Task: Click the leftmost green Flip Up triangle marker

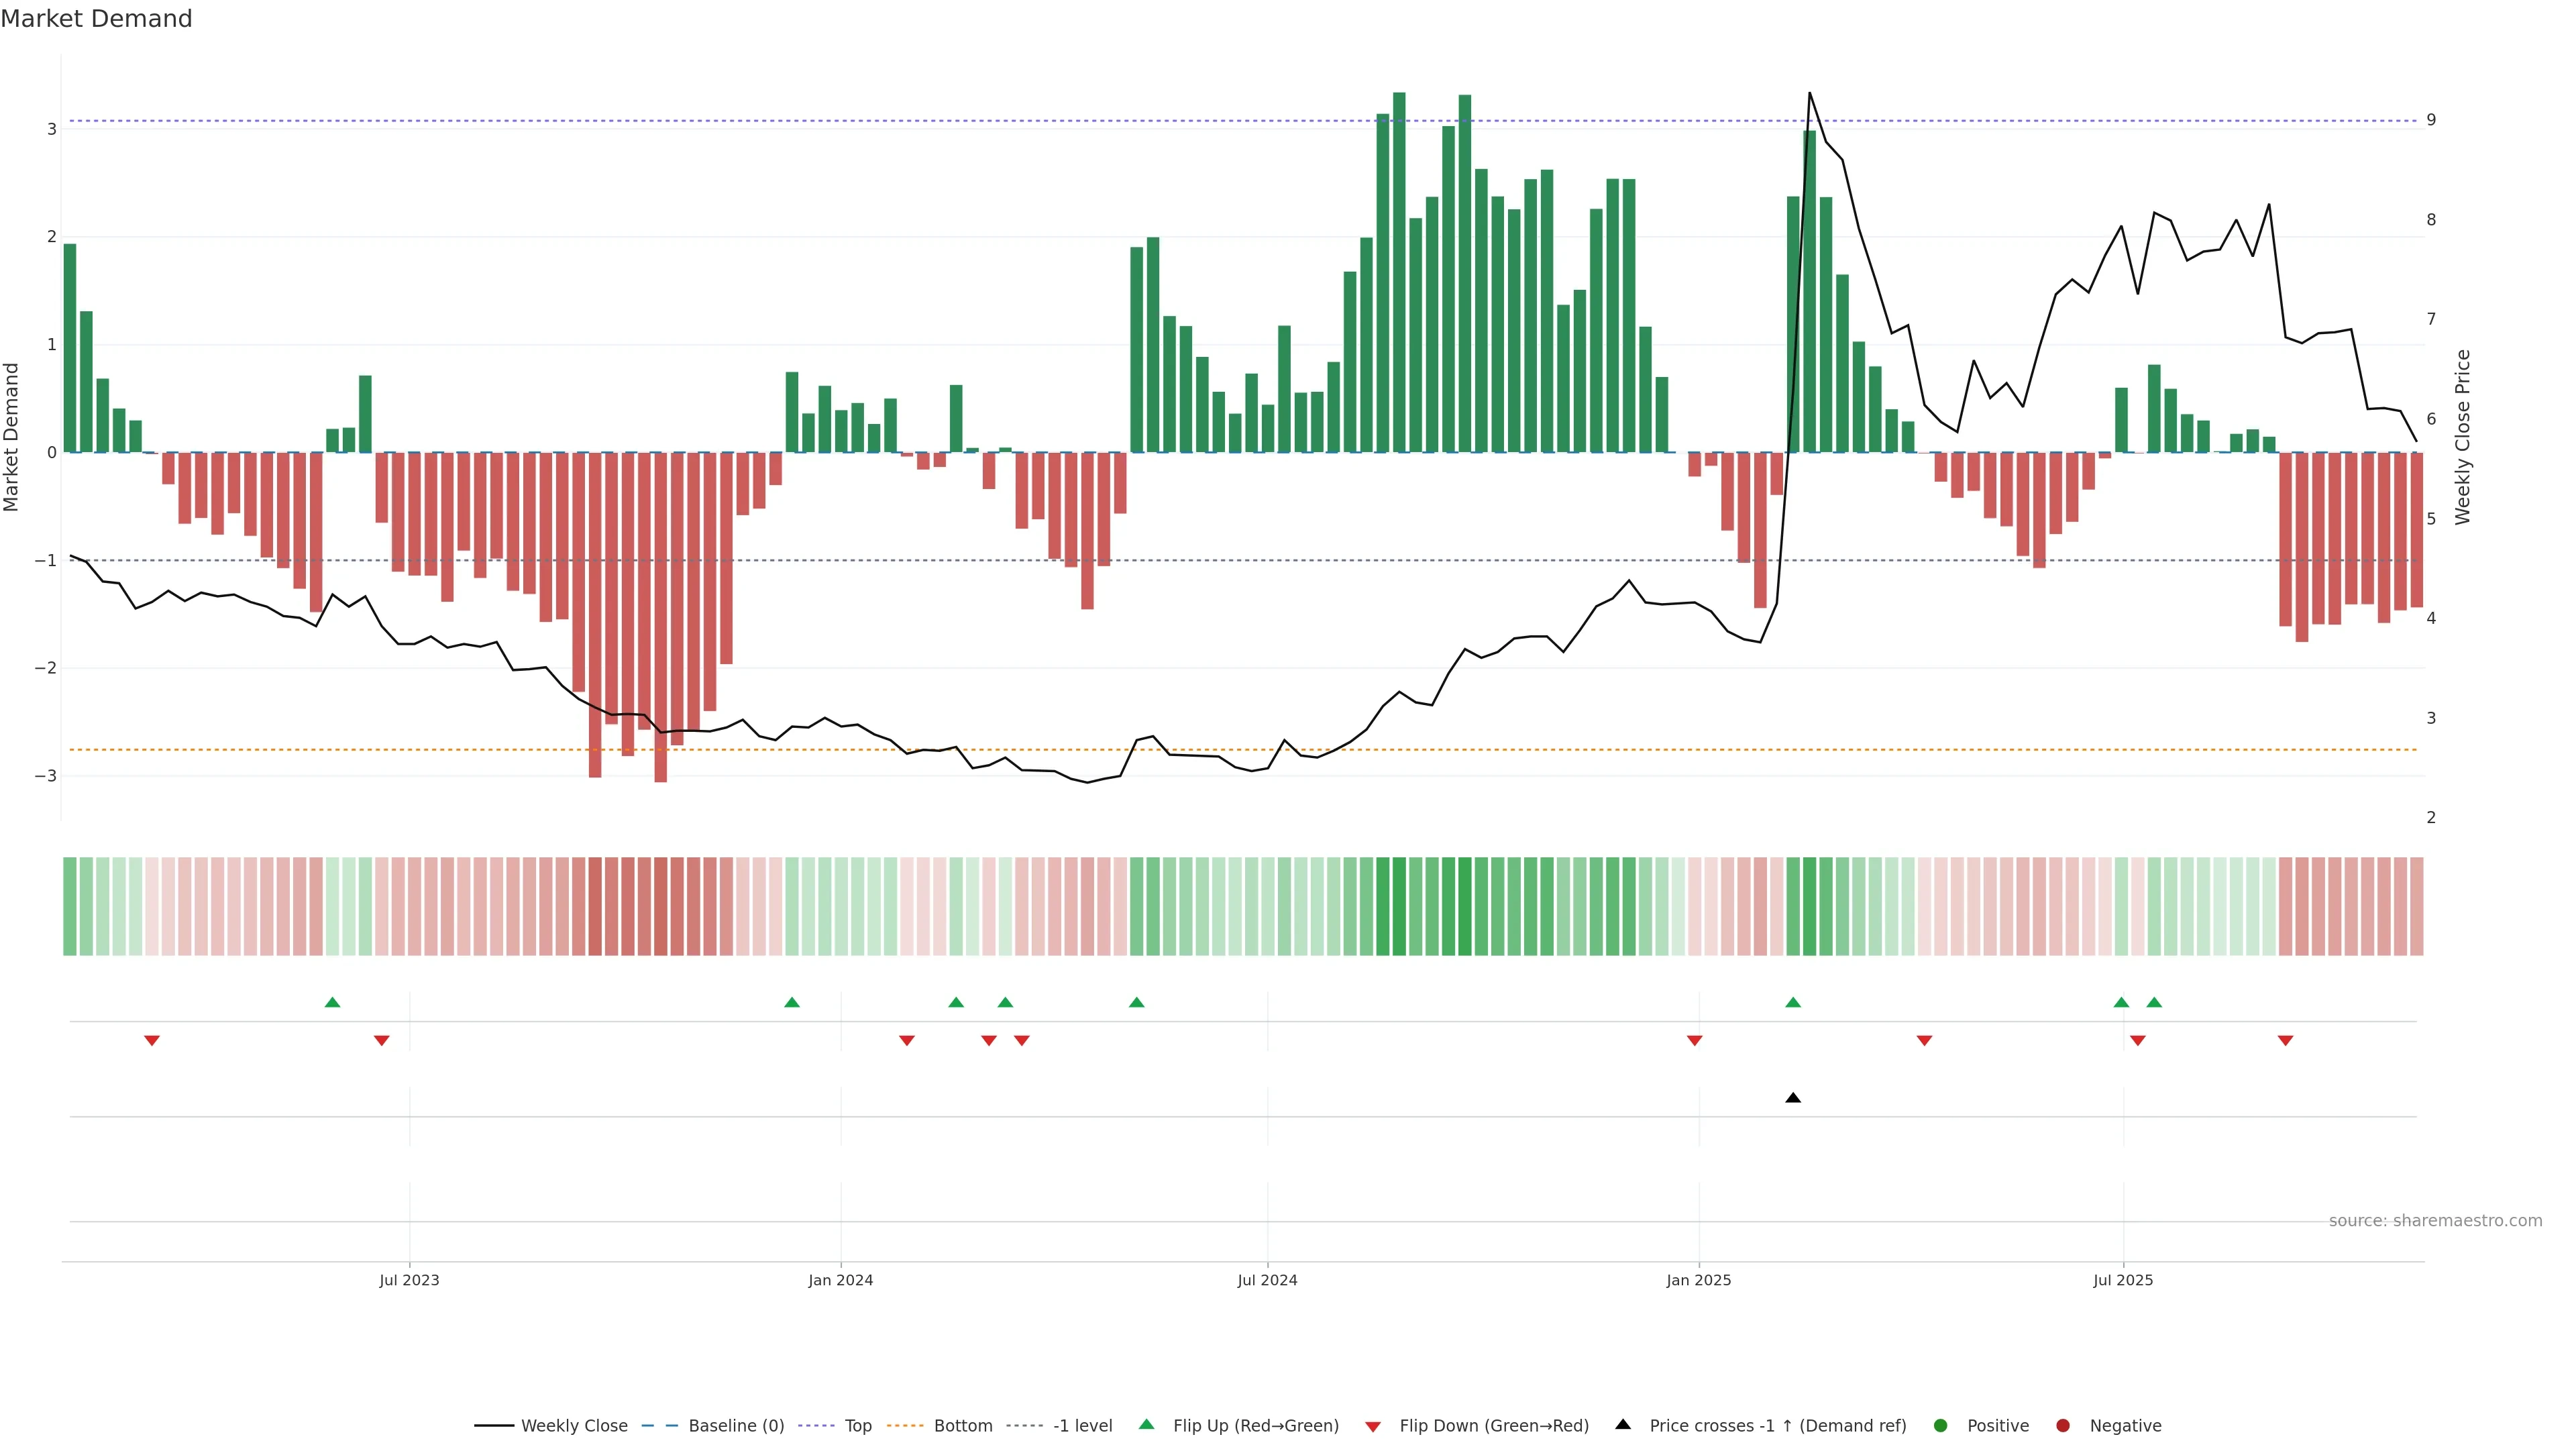Action: 333,1002
